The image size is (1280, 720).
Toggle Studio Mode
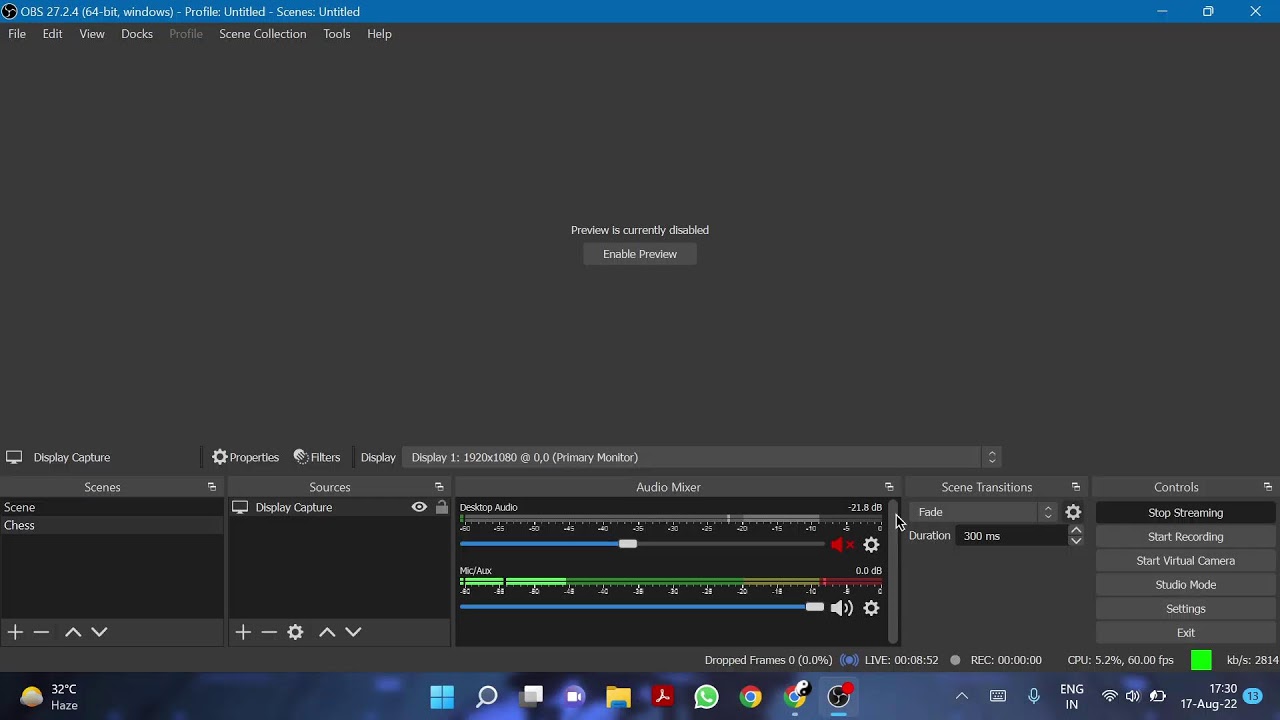(x=1186, y=585)
